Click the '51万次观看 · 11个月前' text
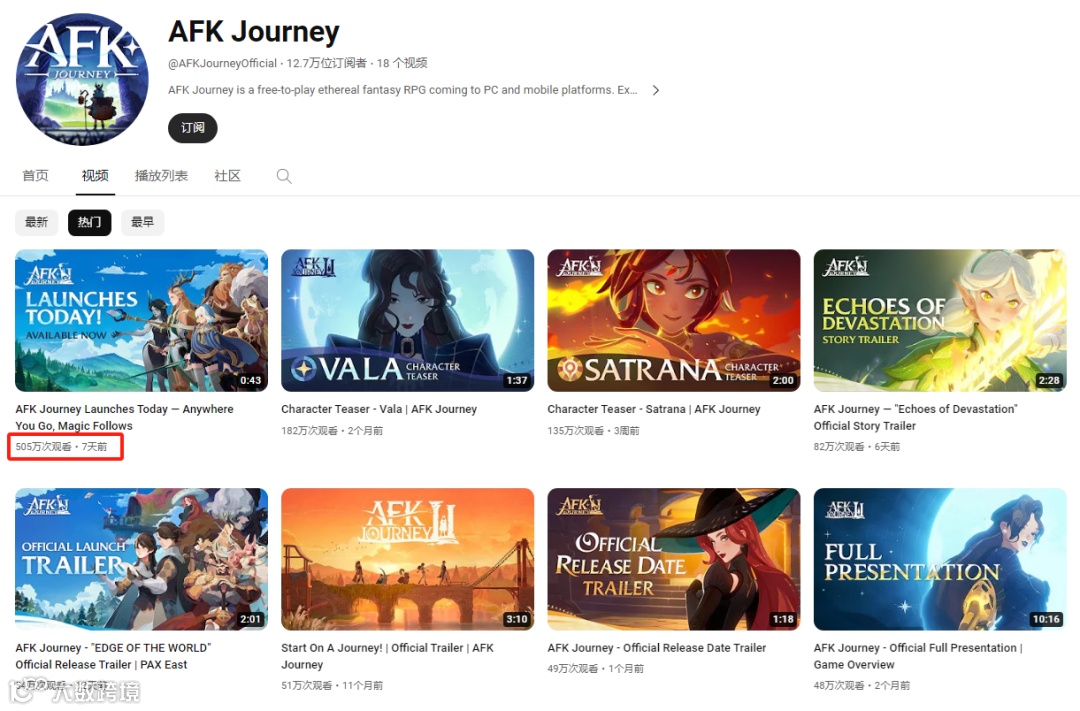The height and width of the screenshot is (711, 1080). (x=332, y=686)
